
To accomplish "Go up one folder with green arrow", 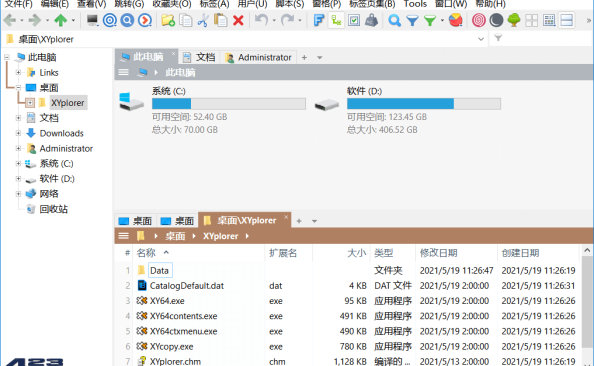I will coord(61,20).
